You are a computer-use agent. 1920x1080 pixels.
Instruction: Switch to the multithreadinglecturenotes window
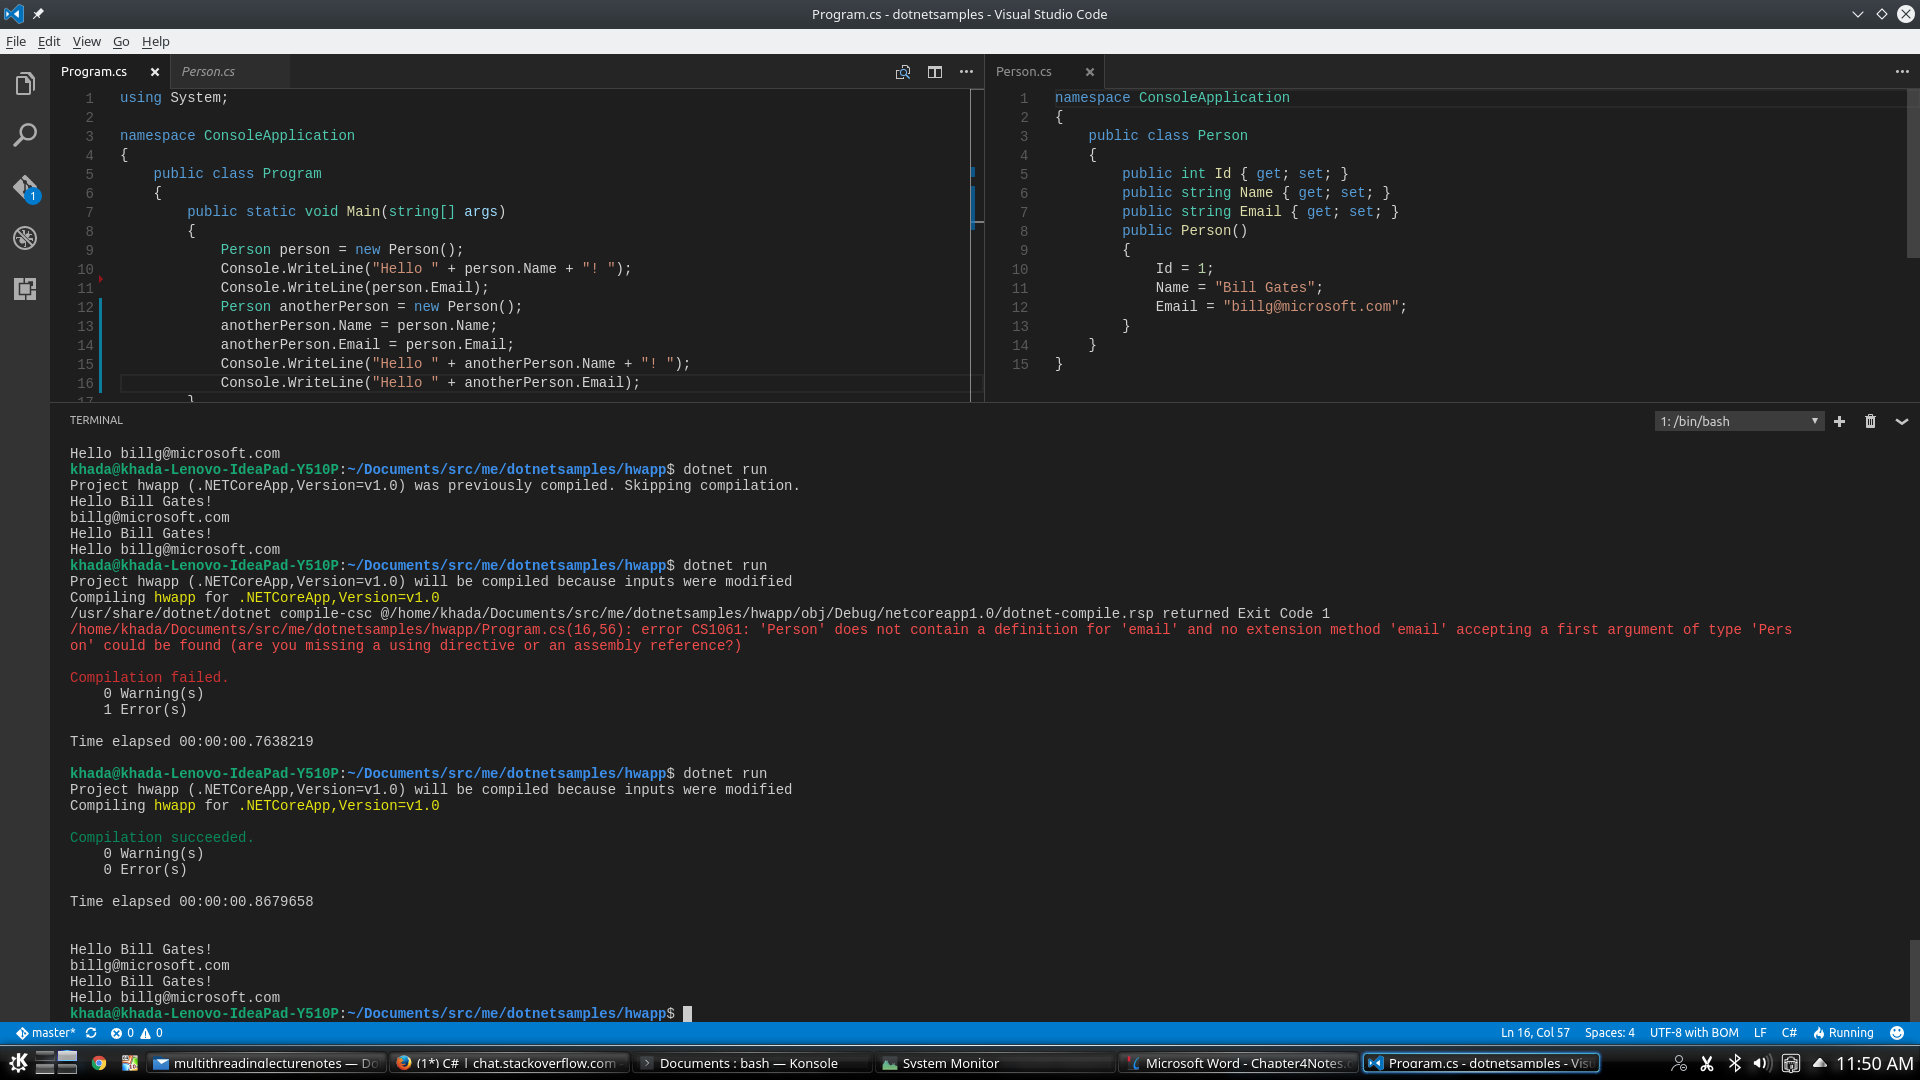click(x=266, y=1063)
